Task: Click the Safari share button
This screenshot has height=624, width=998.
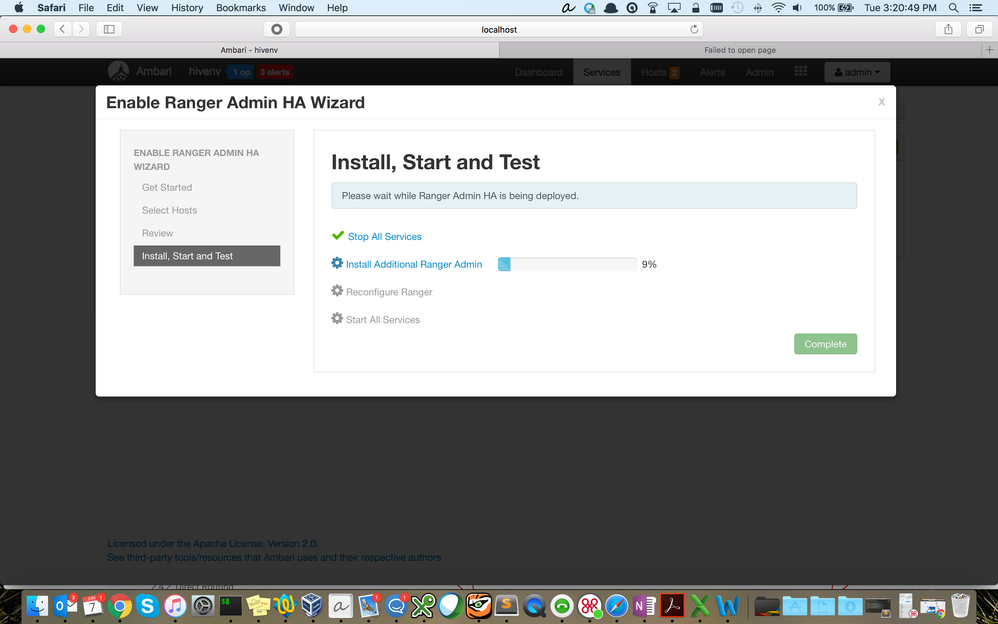Action: click(x=948, y=29)
